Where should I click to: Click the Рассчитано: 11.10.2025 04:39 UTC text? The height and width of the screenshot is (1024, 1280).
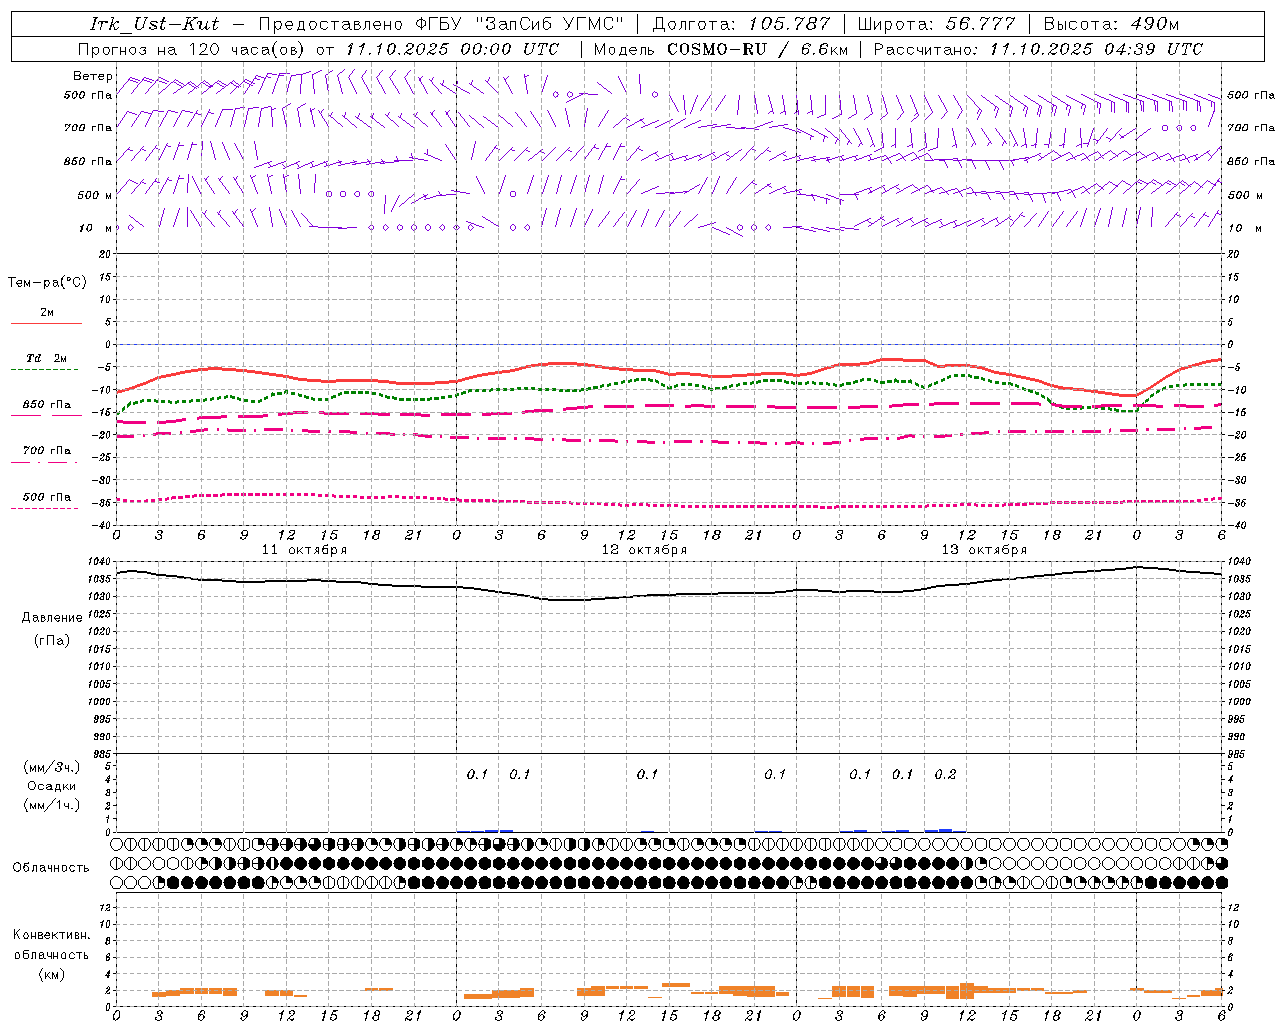click(1038, 49)
